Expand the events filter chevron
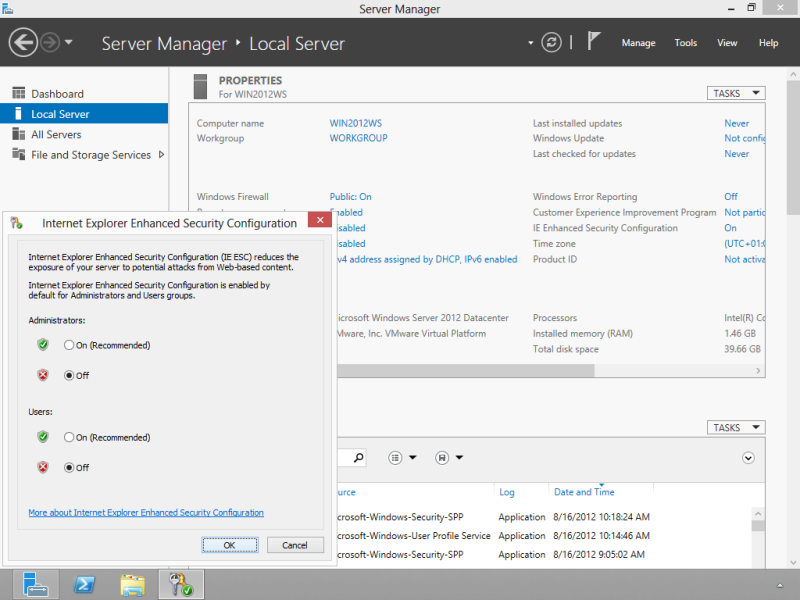 [748, 458]
